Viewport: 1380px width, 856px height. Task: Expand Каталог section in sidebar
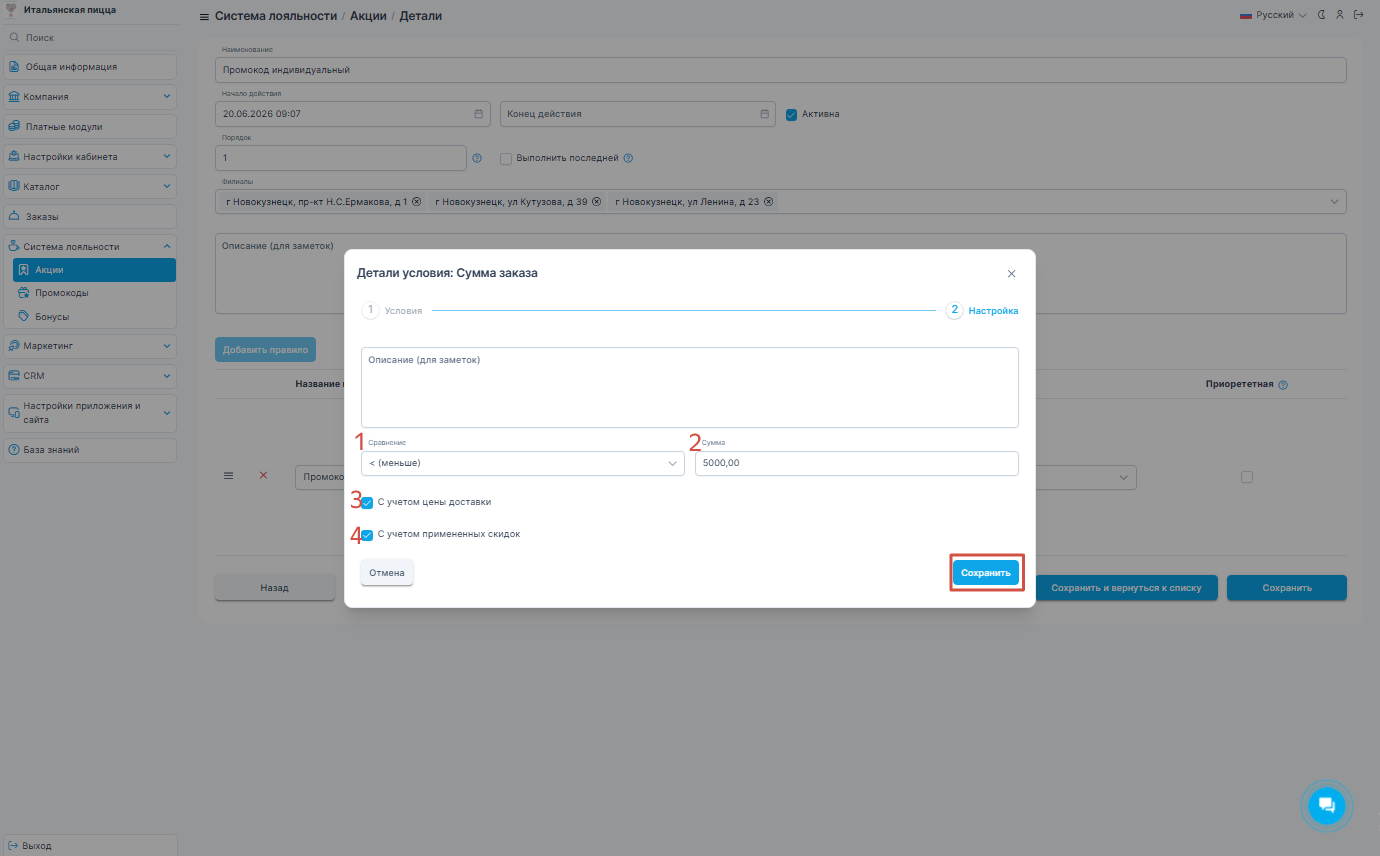(x=90, y=186)
